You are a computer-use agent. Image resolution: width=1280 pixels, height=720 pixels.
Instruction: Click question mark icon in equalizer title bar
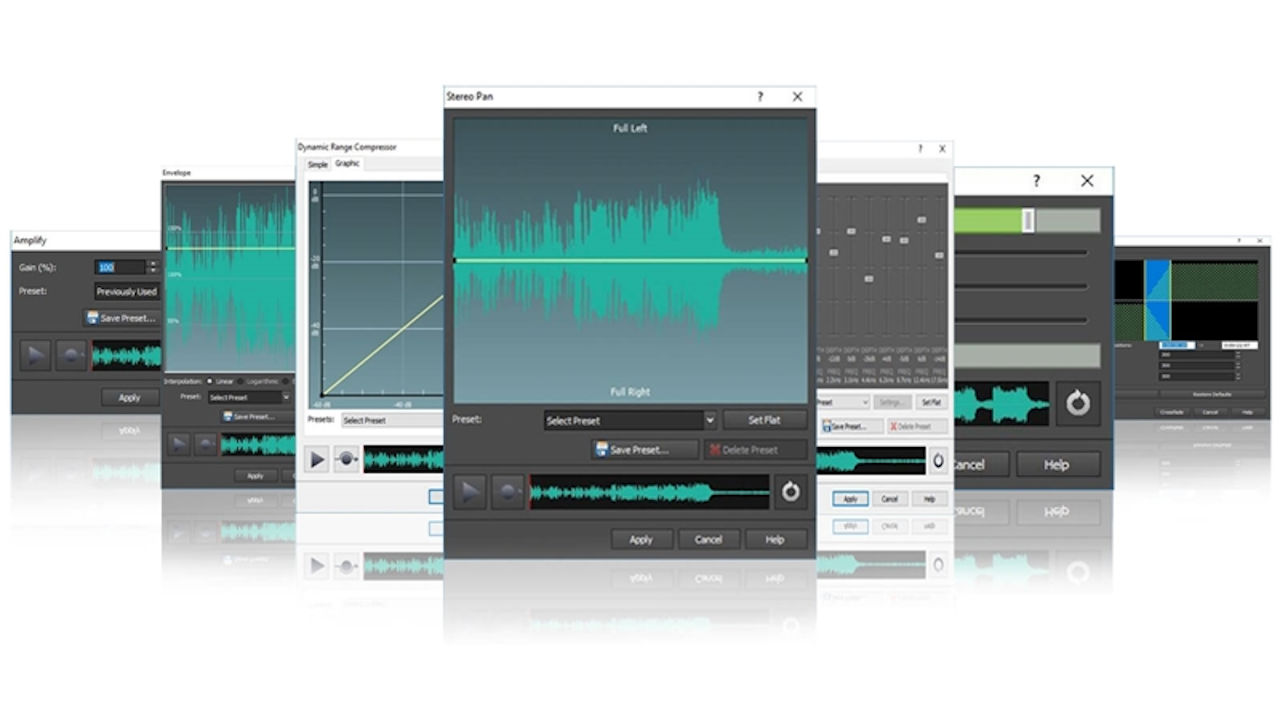[921, 148]
